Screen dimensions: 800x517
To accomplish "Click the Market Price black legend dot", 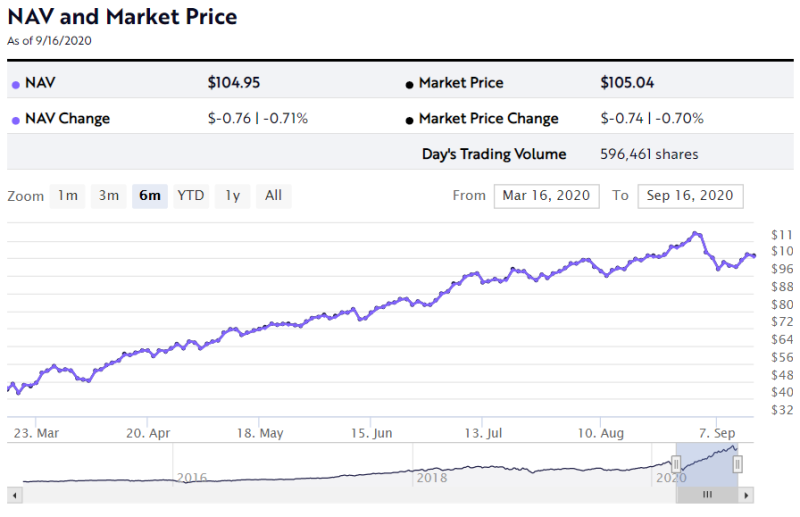I will point(410,85).
